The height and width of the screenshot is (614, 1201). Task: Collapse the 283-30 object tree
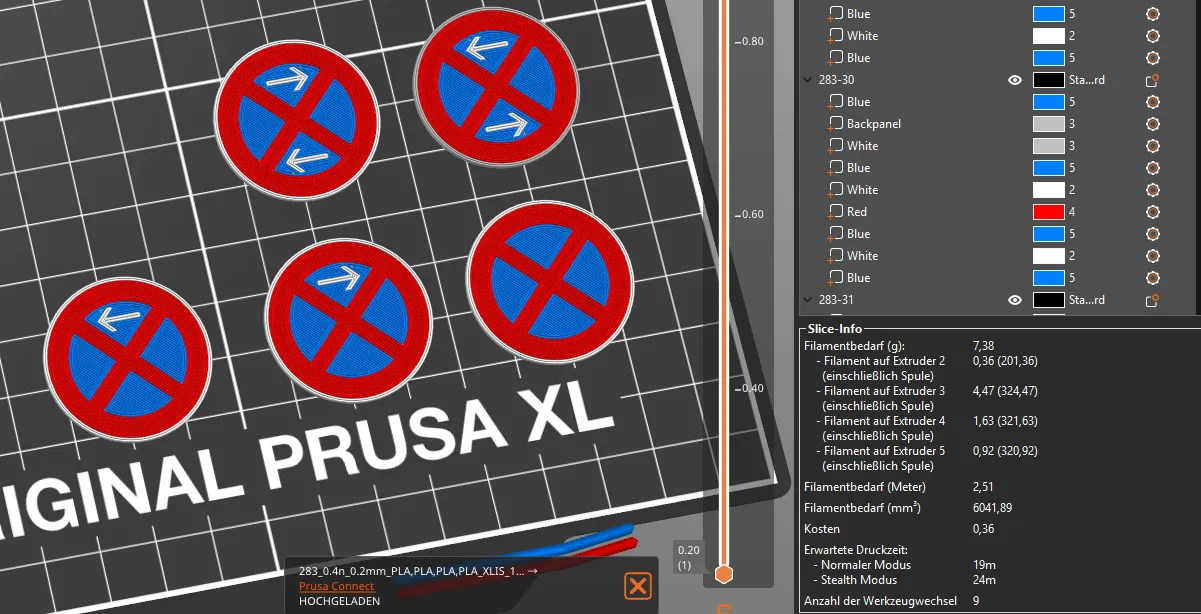808,80
